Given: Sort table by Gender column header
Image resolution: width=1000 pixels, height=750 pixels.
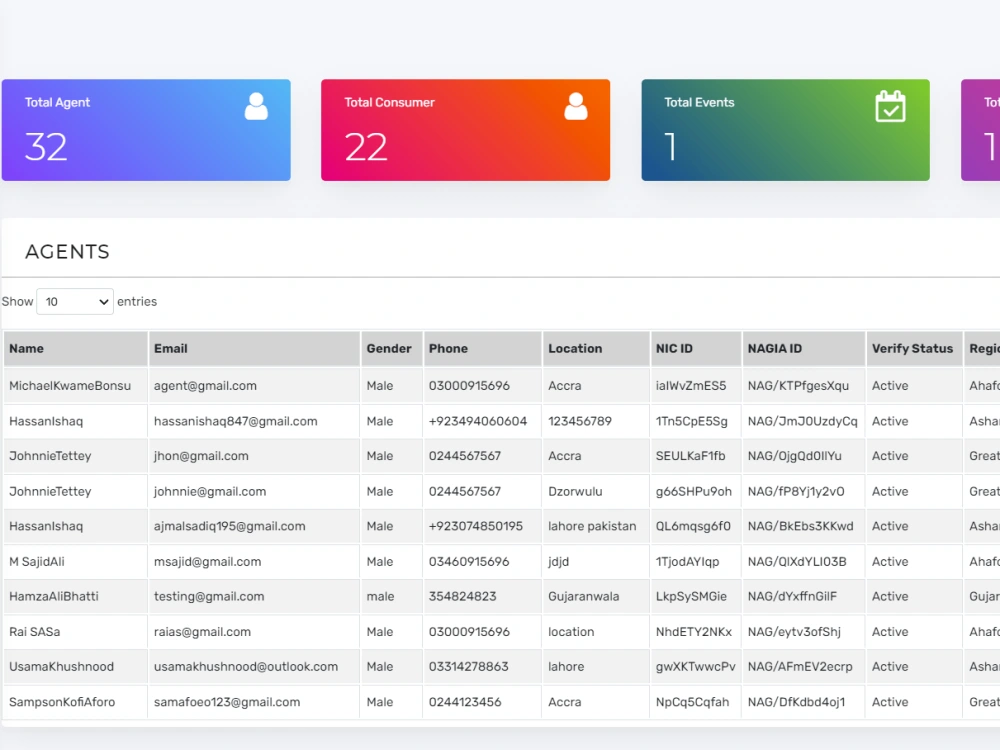Looking at the screenshot, I should pyautogui.click(x=392, y=349).
